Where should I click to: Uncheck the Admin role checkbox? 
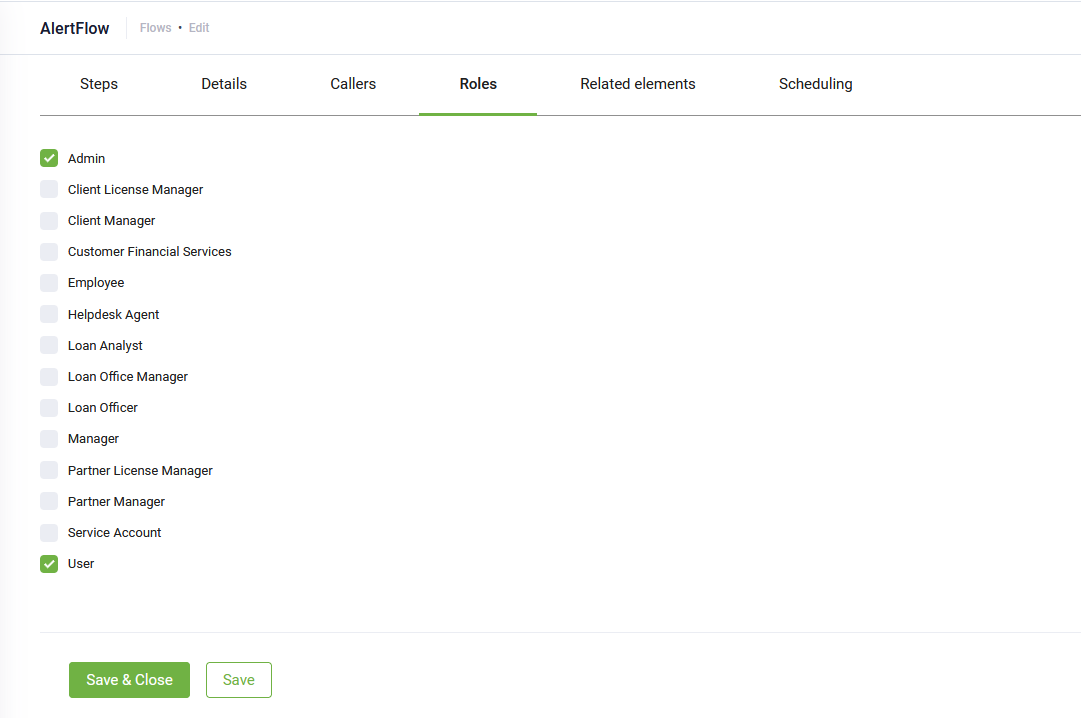[49, 158]
